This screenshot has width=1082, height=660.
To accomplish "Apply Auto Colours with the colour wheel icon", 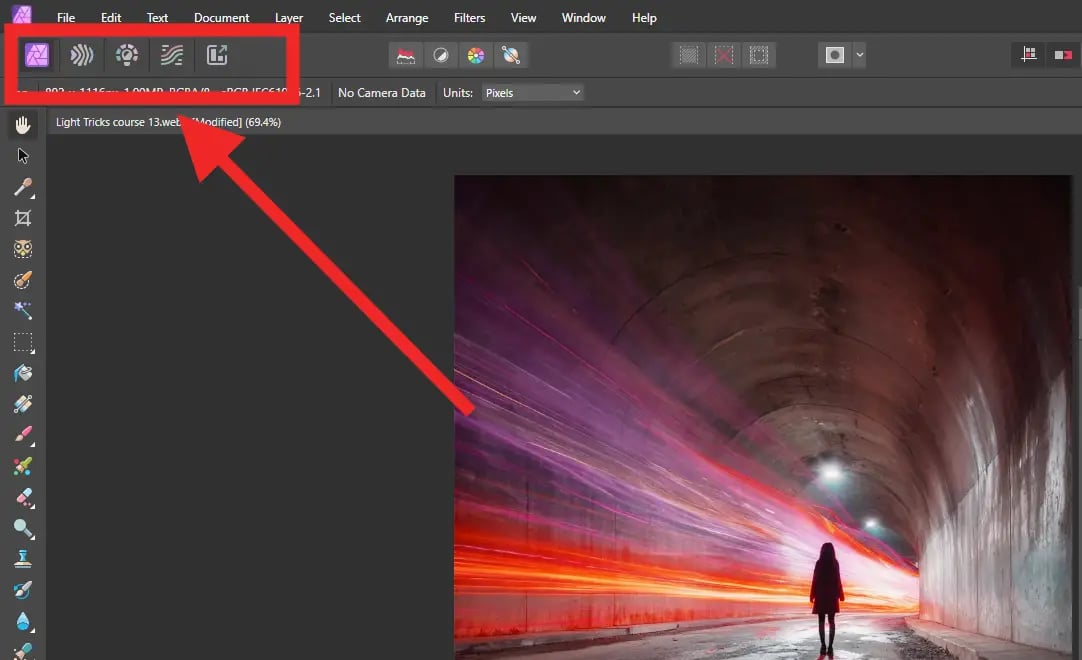I will click(x=475, y=55).
